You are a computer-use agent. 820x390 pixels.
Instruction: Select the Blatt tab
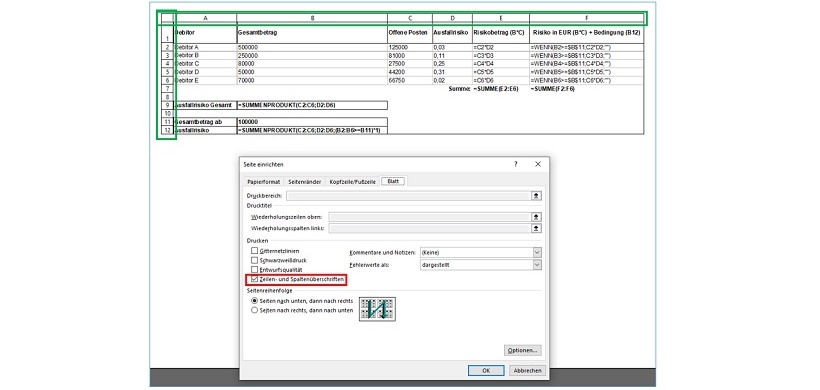click(x=393, y=181)
